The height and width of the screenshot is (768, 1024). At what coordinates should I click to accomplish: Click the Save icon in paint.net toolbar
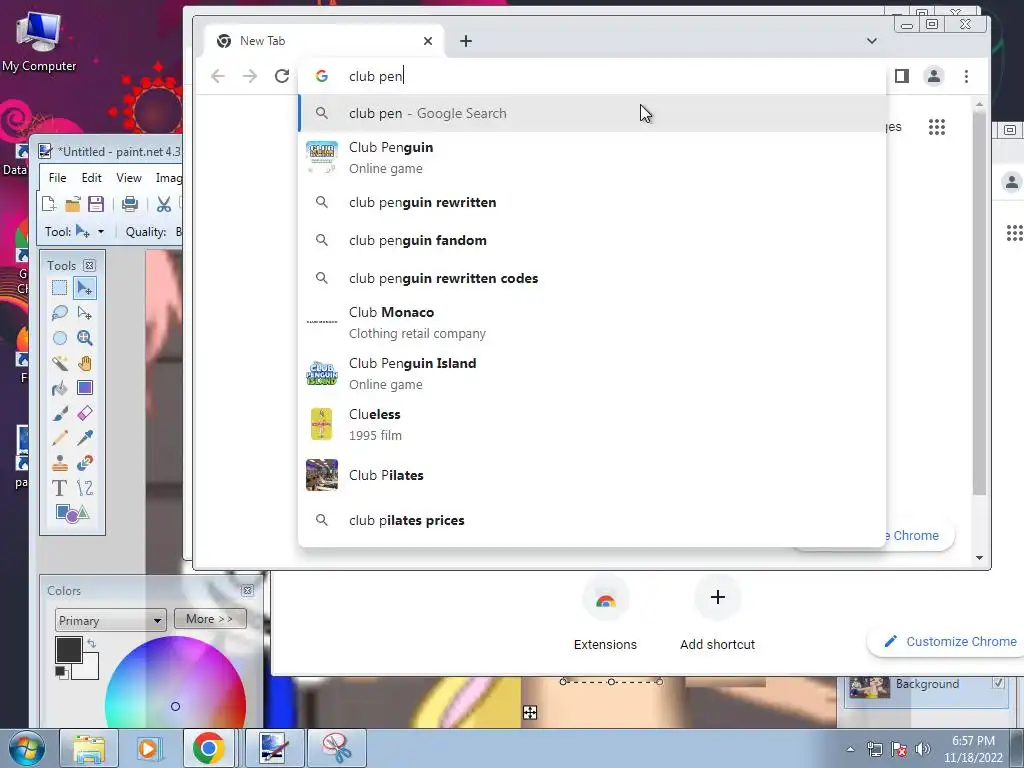point(96,204)
